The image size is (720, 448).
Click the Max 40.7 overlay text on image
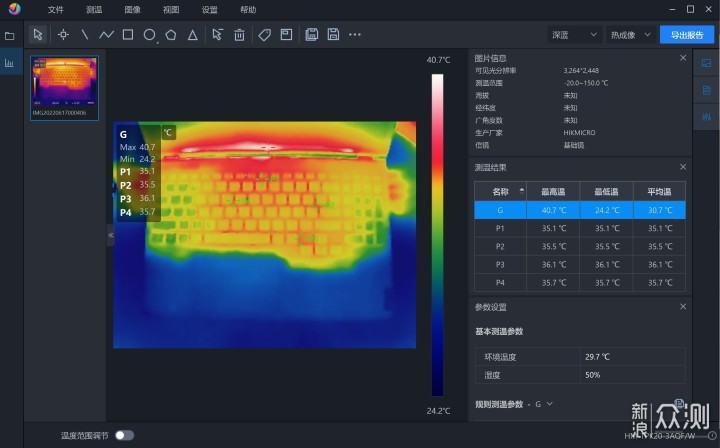coord(137,147)
